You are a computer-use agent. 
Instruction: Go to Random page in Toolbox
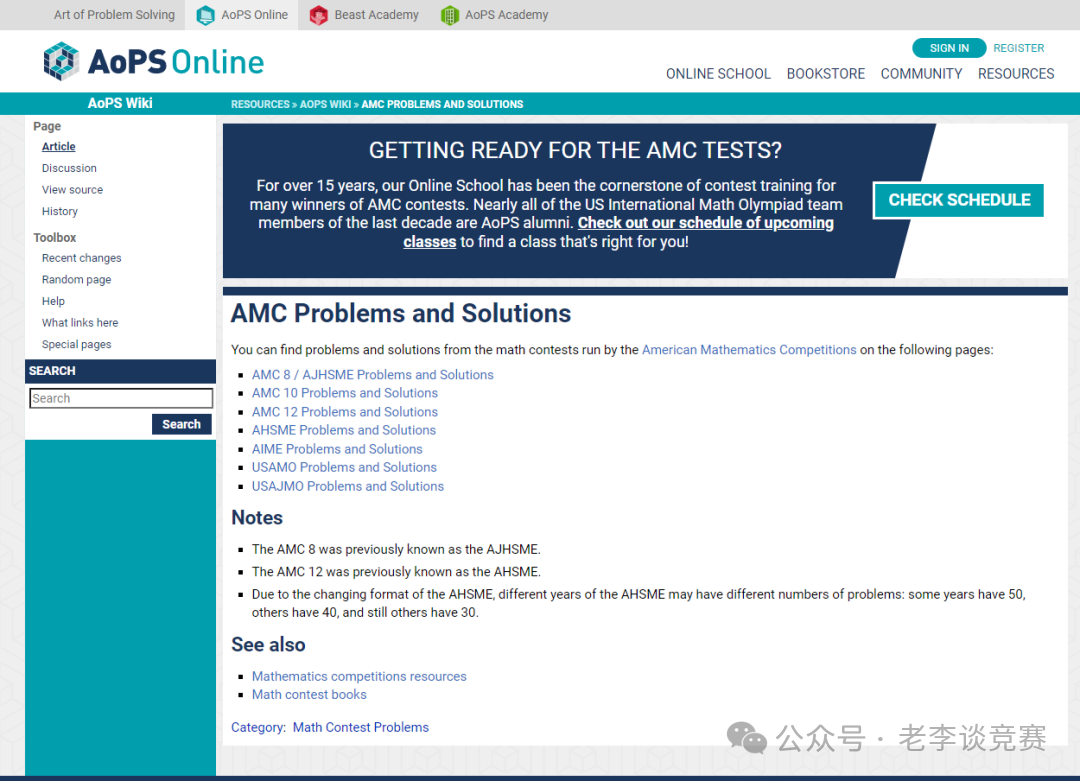76,280
